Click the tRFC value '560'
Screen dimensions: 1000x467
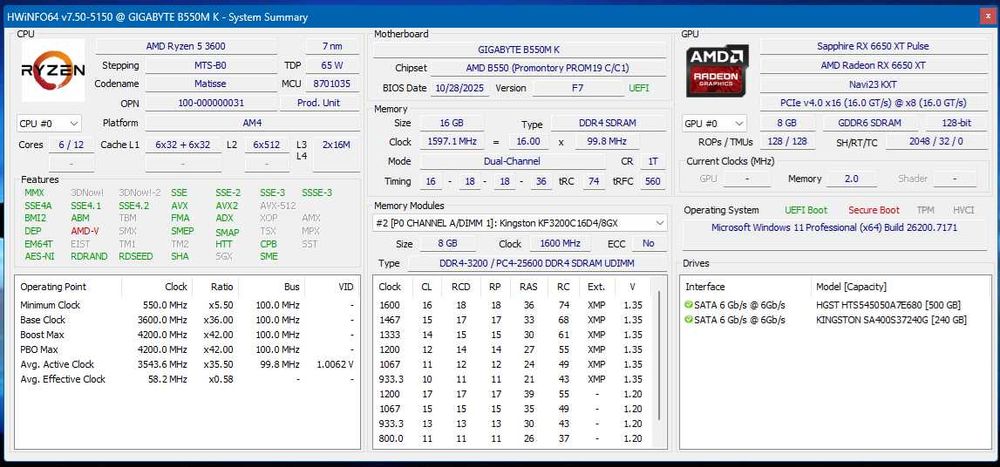[x=653, y=181]
